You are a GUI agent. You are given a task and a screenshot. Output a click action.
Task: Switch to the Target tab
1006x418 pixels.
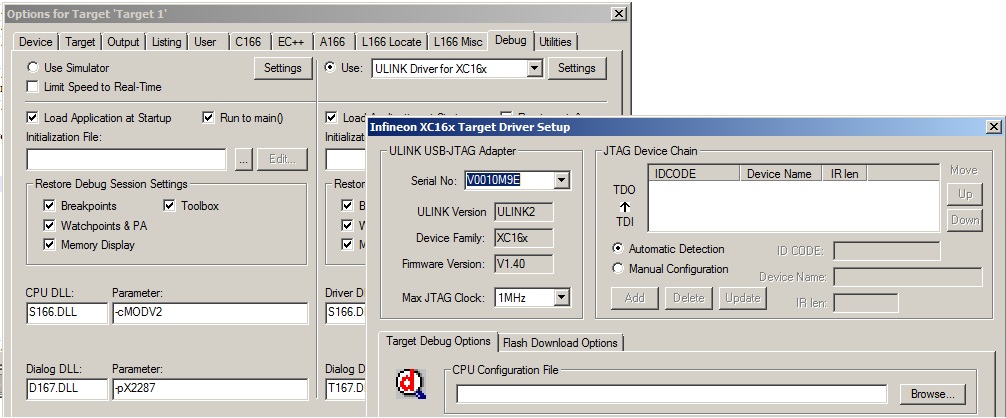pyautogui.click(x=80, y=42)
